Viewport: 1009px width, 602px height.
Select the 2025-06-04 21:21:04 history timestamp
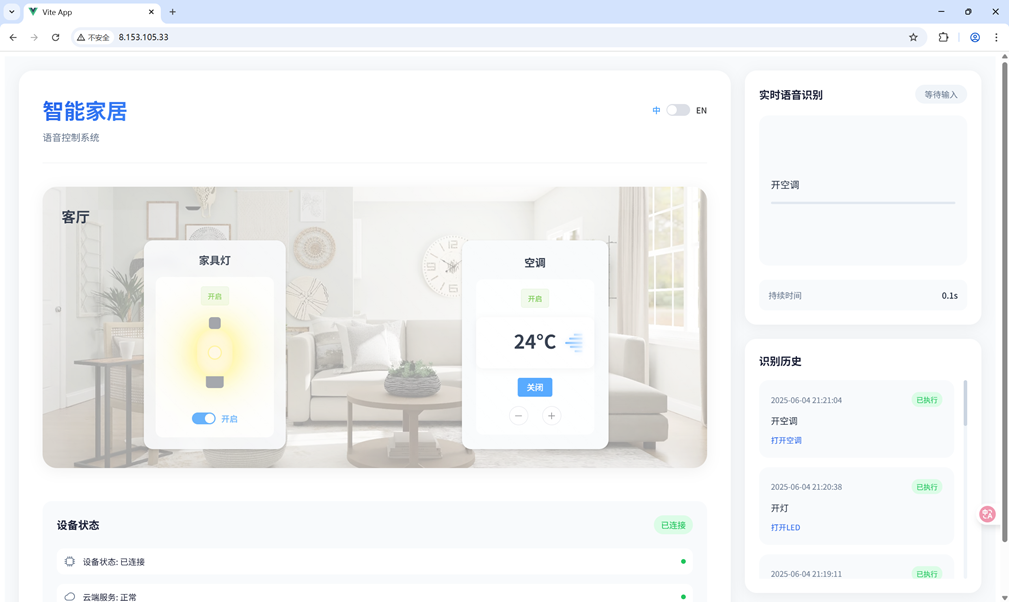tap(806, 400)
